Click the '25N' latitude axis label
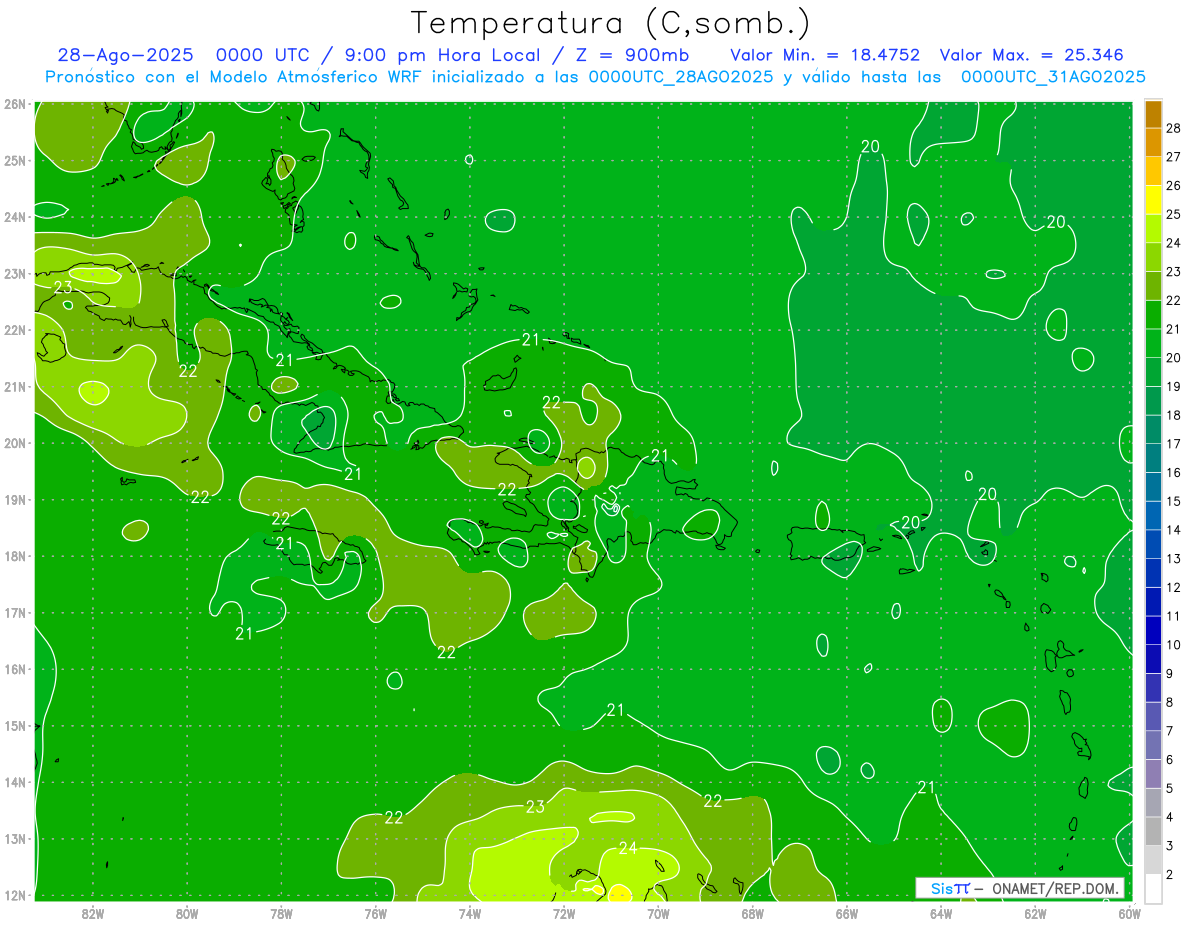The width and height of the screenshot is (1200, 927). tap(15, 160)
